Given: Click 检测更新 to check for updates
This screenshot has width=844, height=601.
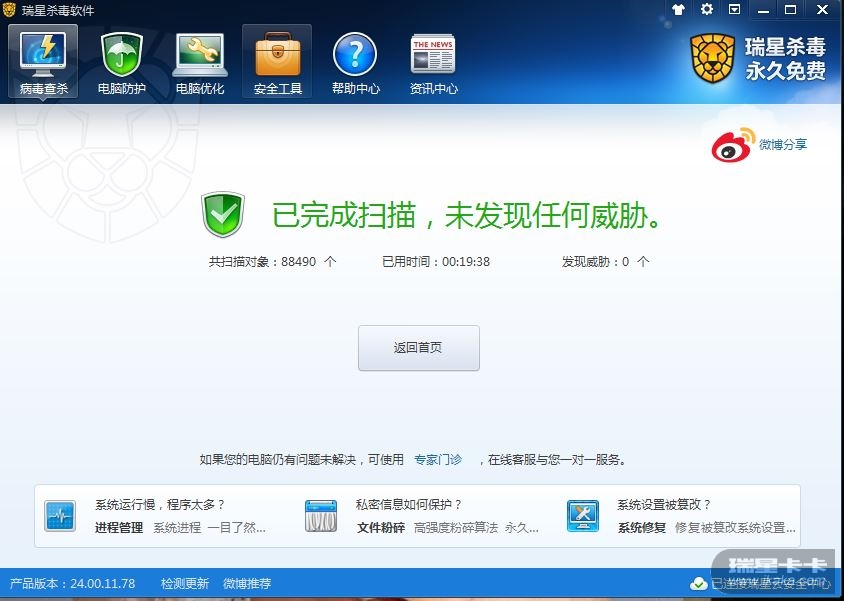Looking at the screenshot, I should 185,583.
